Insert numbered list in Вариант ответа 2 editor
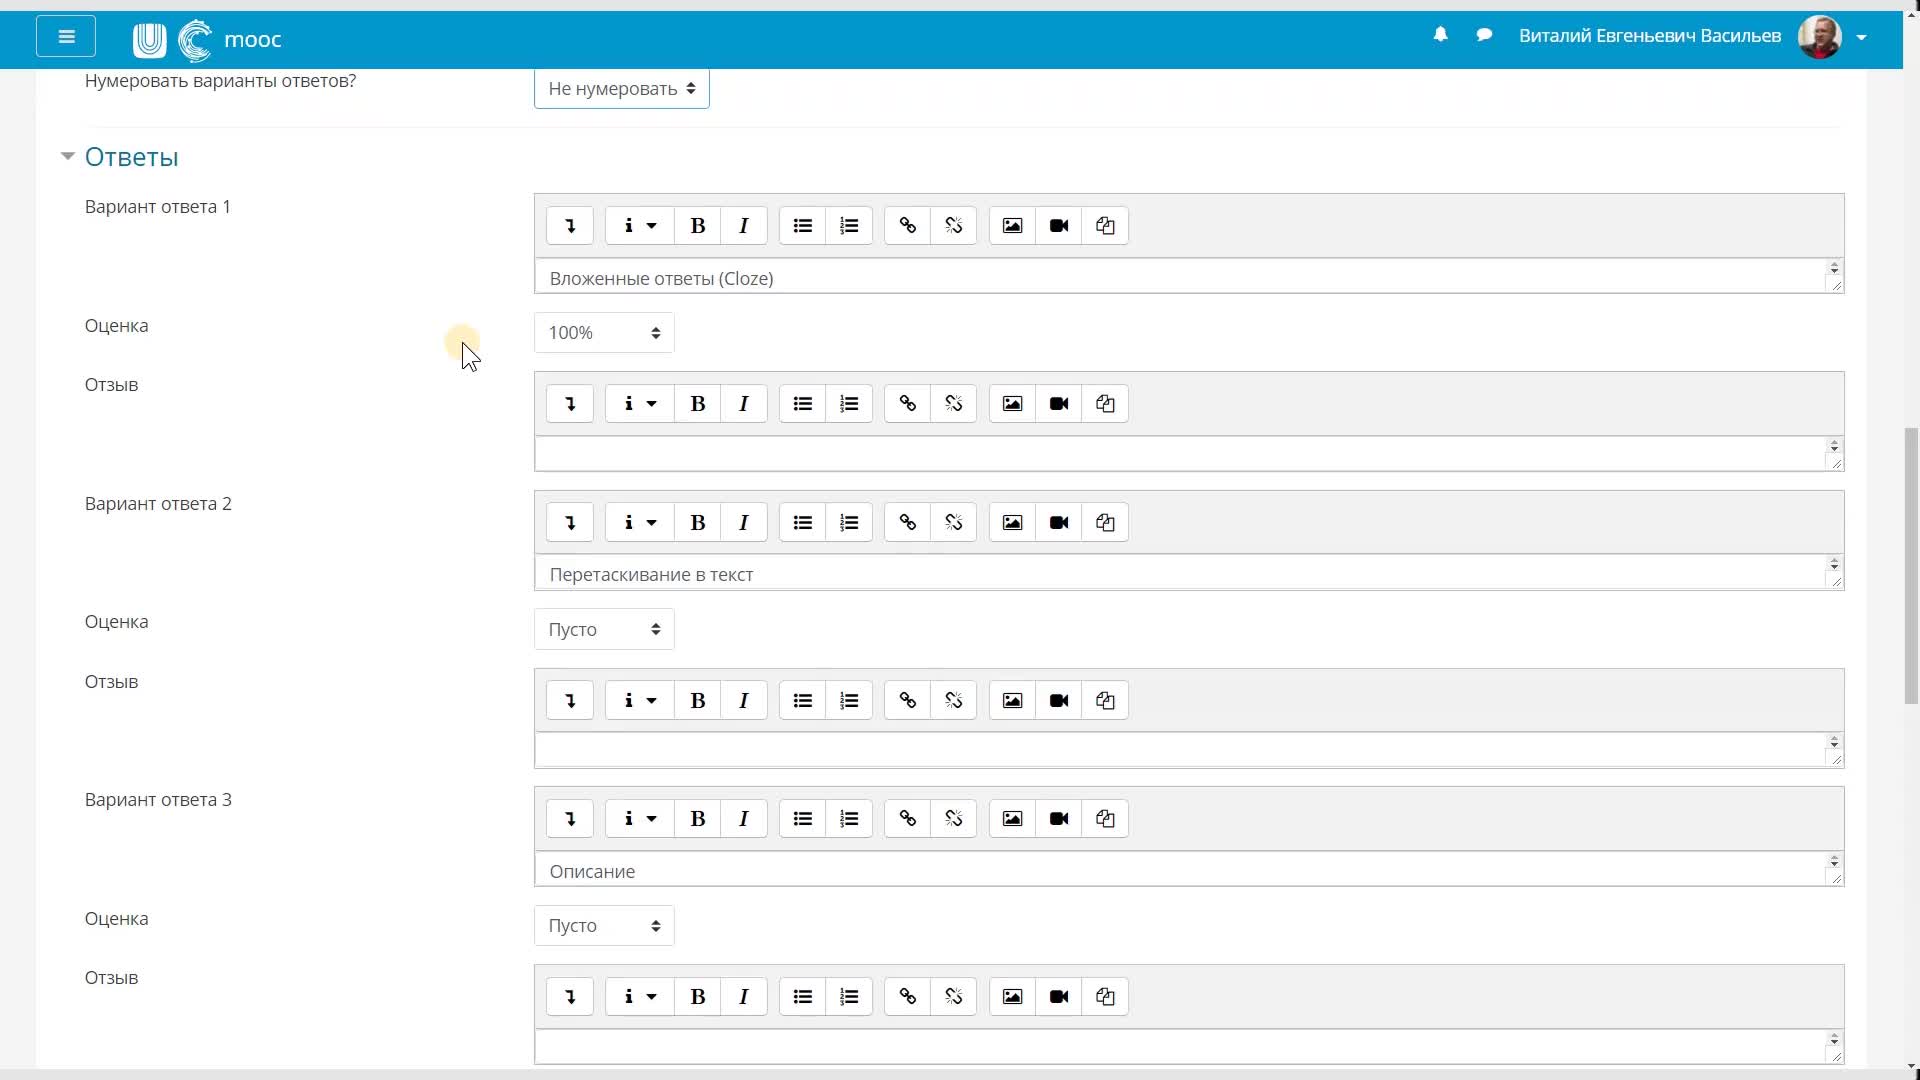This screenshot has height=1080, width=1920. [x=849, y=523]
